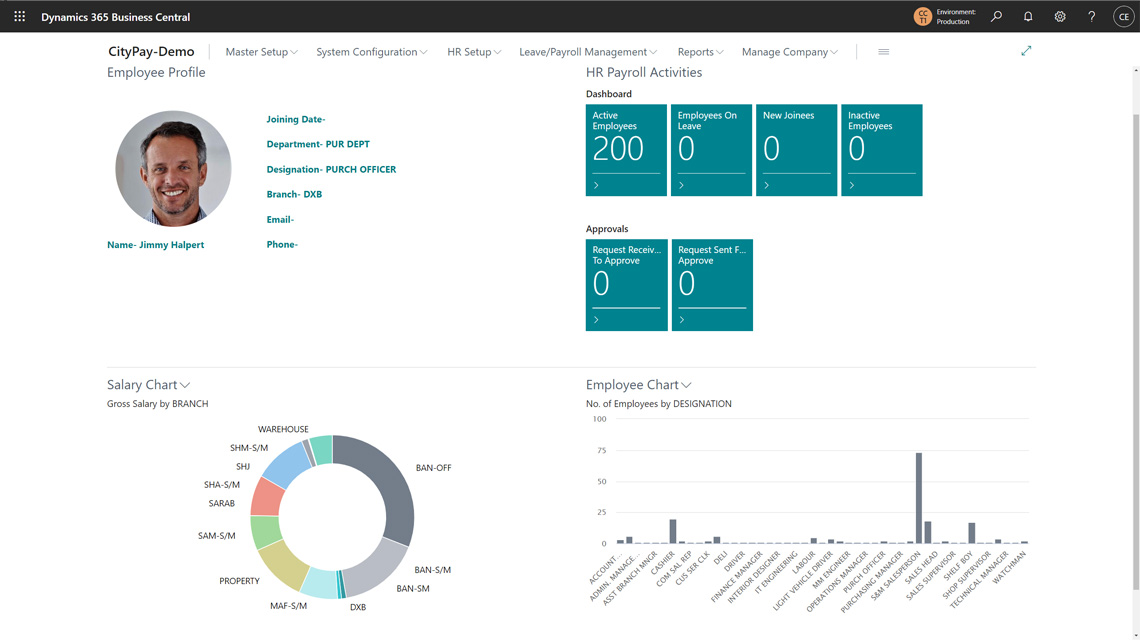Click the Name- Jimmy Halpert label
This screenshot has width=1140, height=640.
point(156,245)
